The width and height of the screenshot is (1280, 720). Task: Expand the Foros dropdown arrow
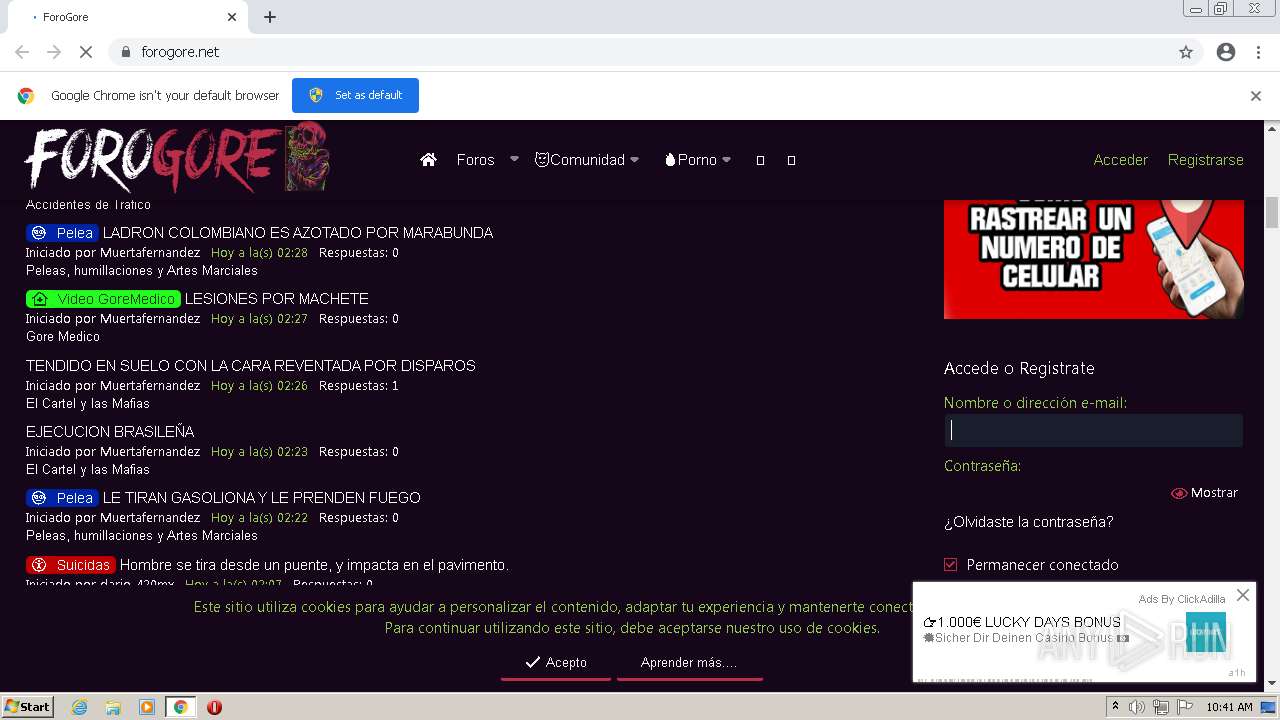click(x=514, y=159)
